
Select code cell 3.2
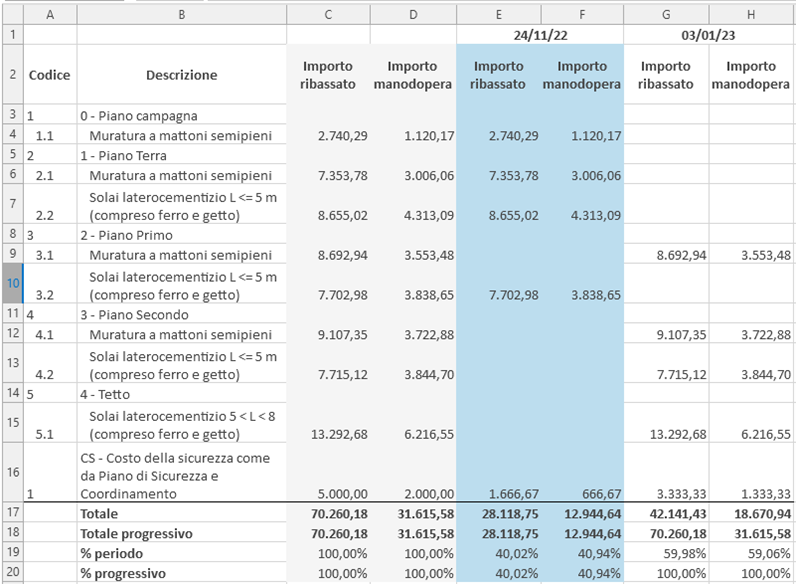pos(50,283)
